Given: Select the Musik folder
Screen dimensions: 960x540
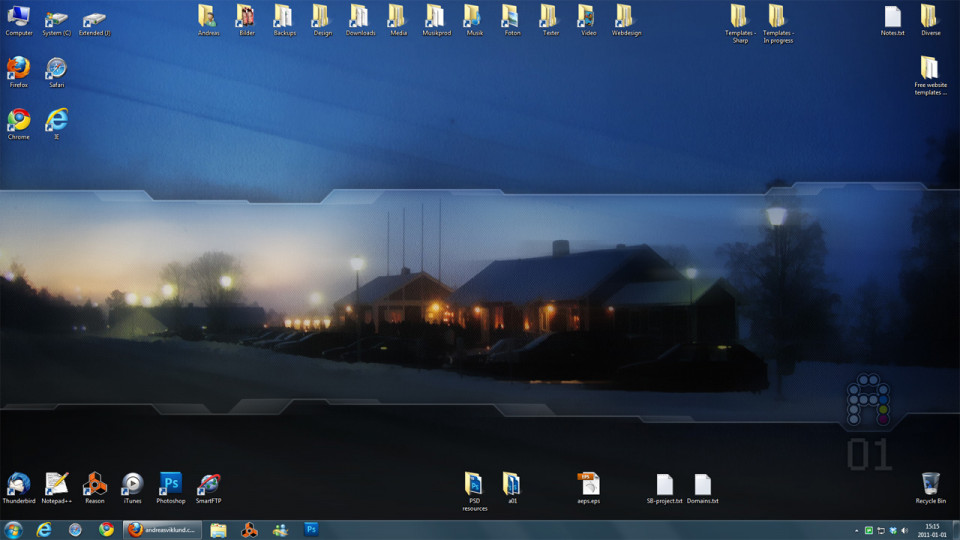Looking at the screenshot, I should tap(474, 20).
